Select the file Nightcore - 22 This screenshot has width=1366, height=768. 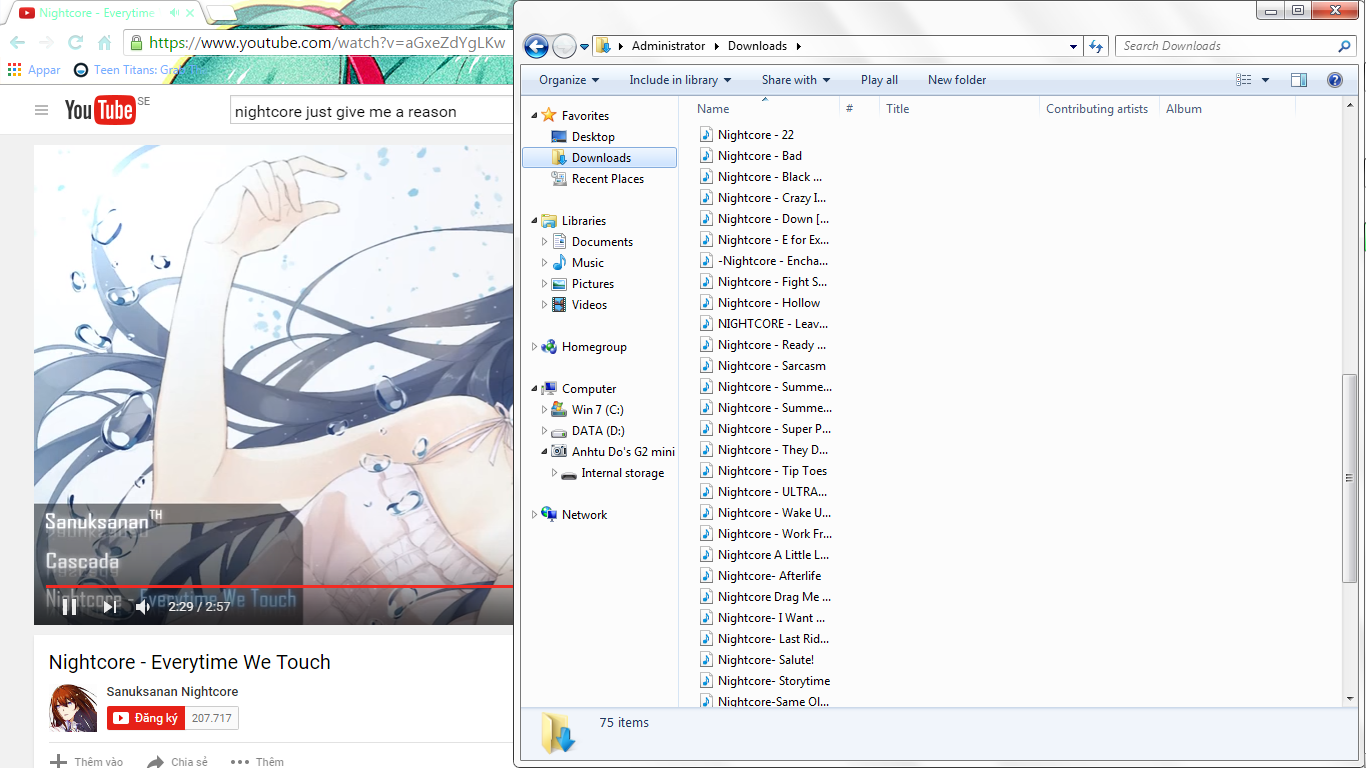click(x=756, y=135)
